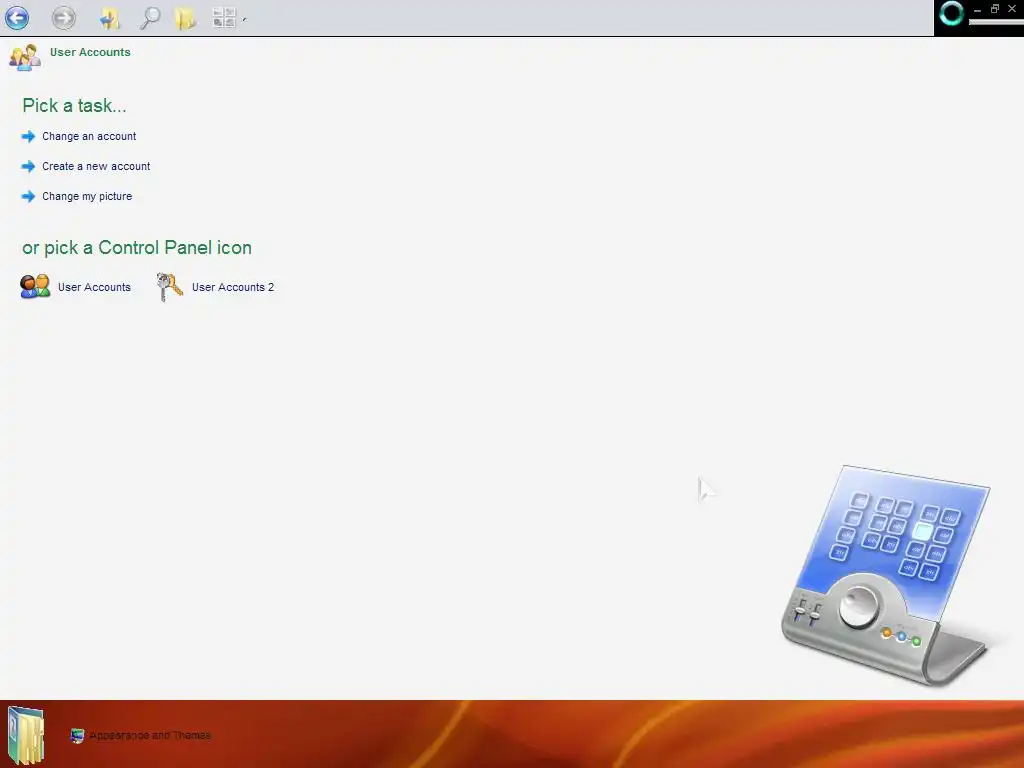Click folder icon in the bottom bar
This screenshot has height=768, width=1024.
pyautogui.click(x=26, y=735)
